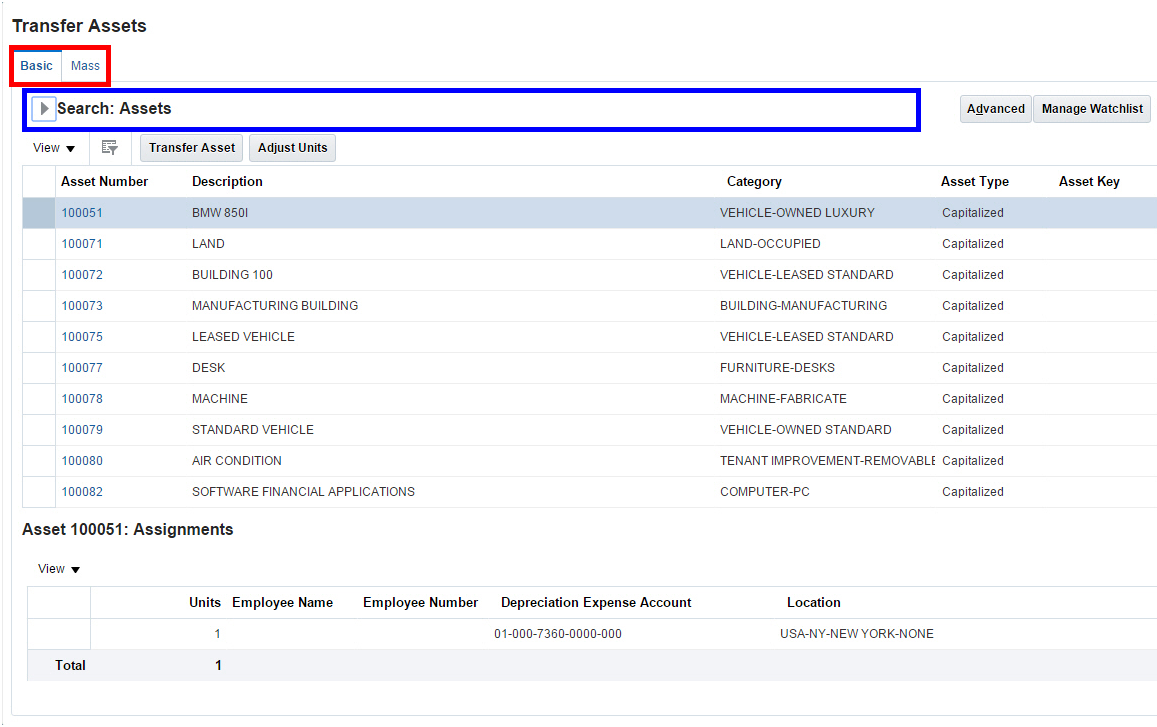Click the Advanced button
Screen dimensions: 1157x727
click(x=995, y=108)
